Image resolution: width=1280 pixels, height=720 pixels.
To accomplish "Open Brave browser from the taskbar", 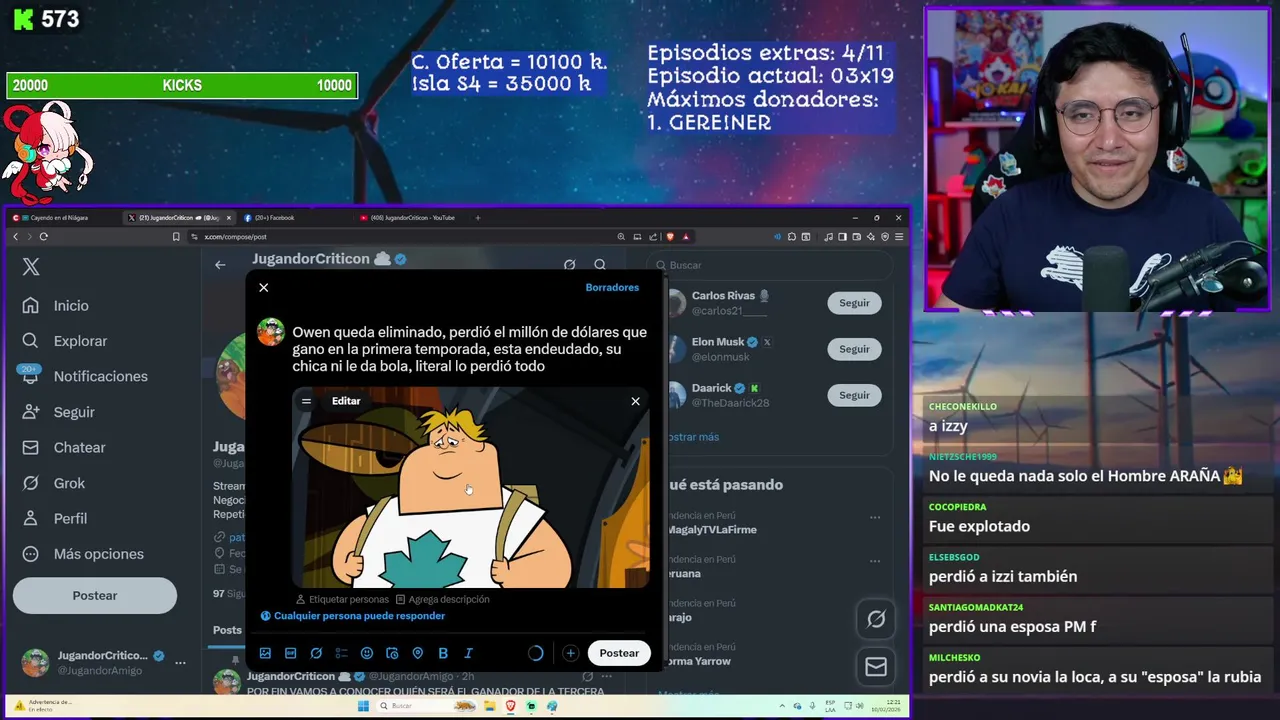I will point(510,706).
